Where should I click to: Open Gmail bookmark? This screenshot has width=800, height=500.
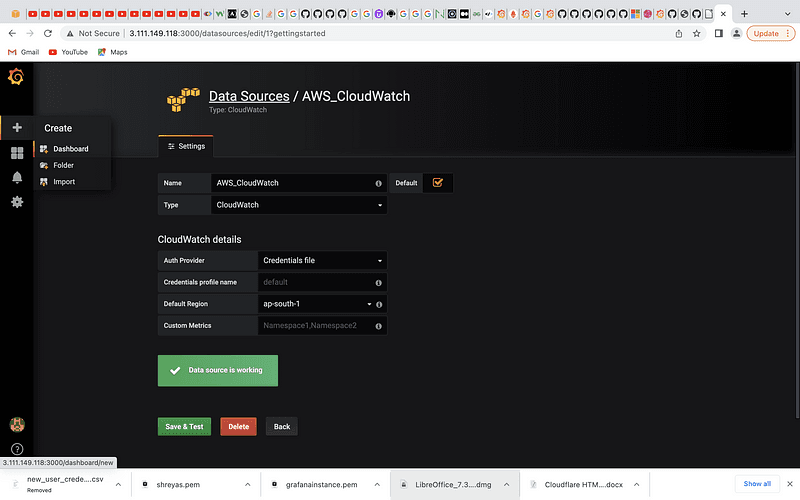[x=23, y=52]
